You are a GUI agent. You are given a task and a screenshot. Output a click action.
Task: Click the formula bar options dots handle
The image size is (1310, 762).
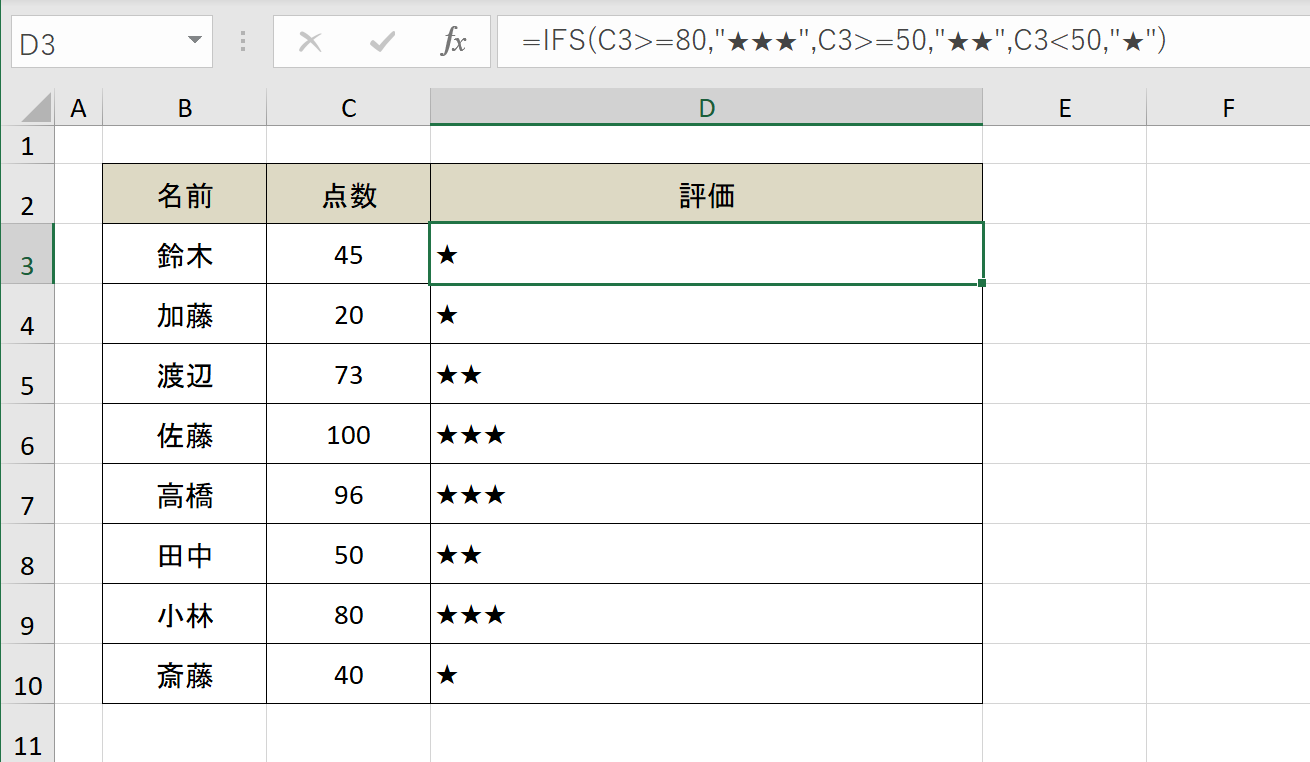coord(243,42)
